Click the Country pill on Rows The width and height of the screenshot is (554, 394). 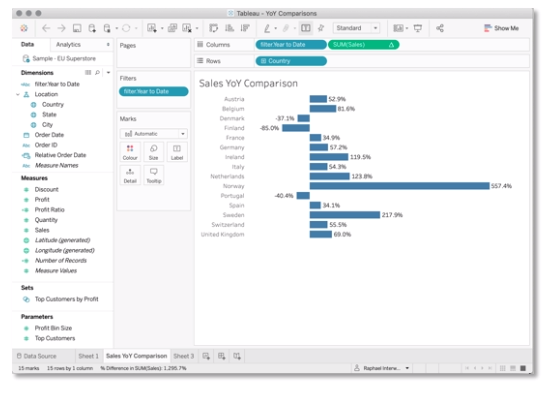click(291, 61)
